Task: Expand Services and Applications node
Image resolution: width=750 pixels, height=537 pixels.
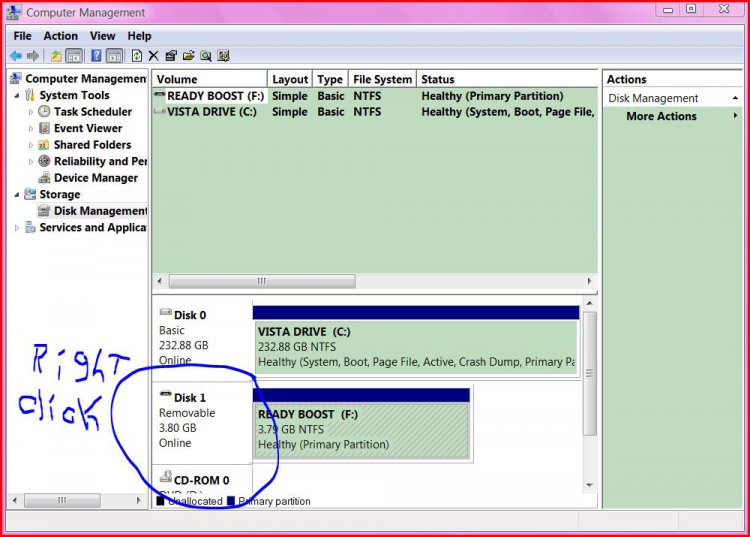Action: (17, 228)
